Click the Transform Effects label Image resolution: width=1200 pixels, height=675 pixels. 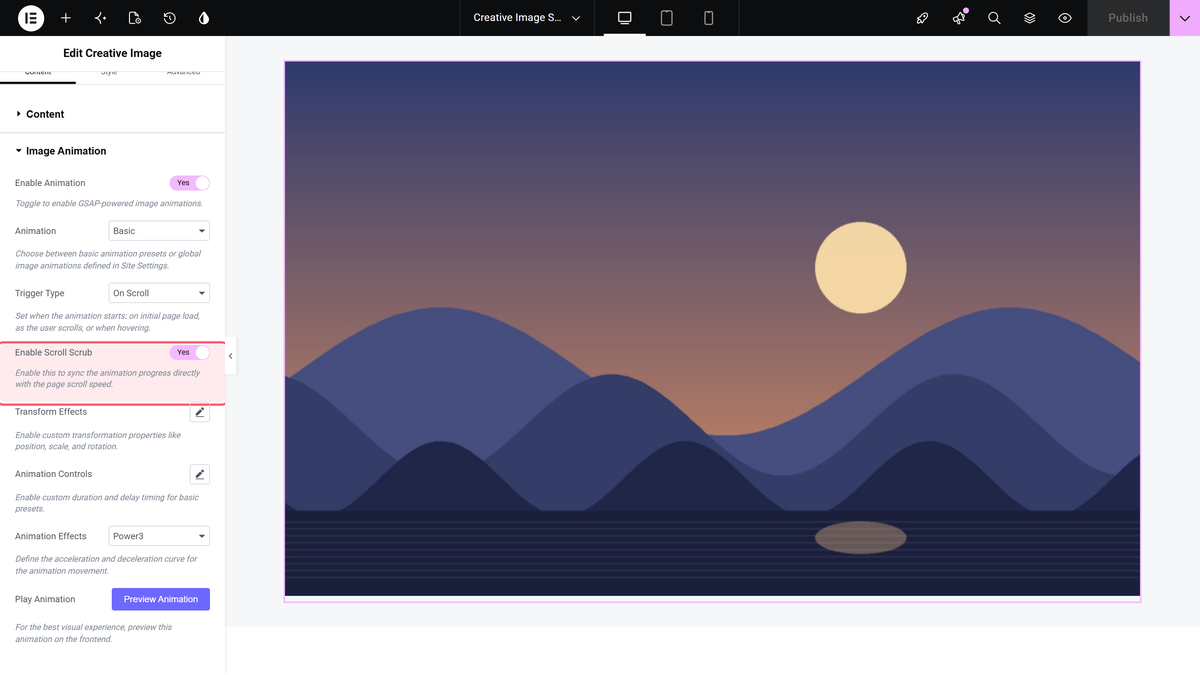click(x=51, y=412)
